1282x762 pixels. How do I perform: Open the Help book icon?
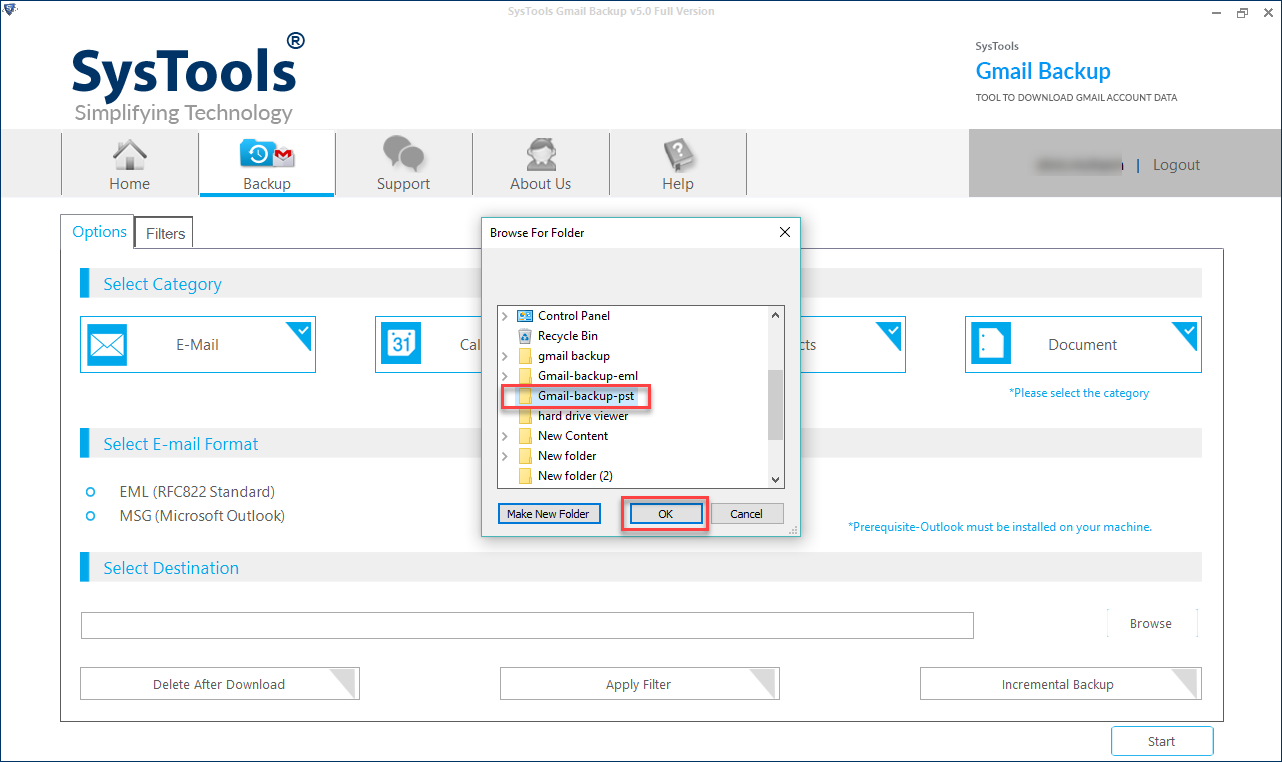coord(679,155)
